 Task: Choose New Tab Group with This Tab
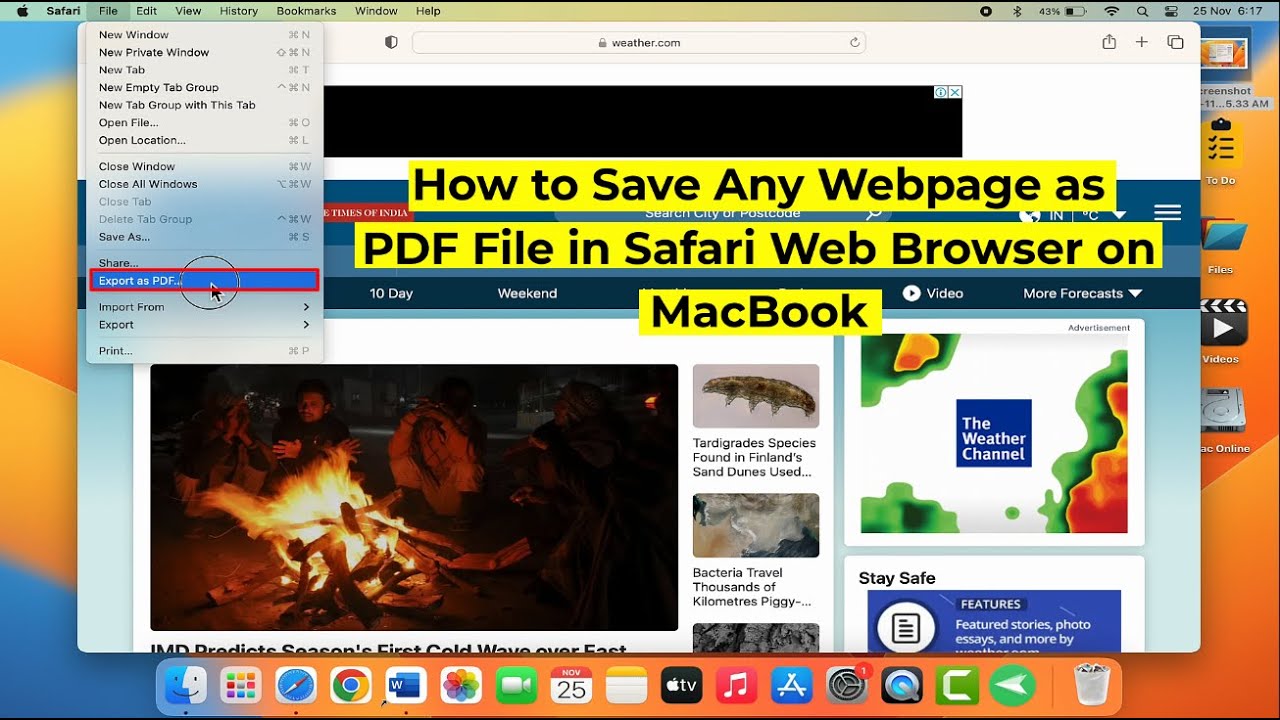click(204, 105)
